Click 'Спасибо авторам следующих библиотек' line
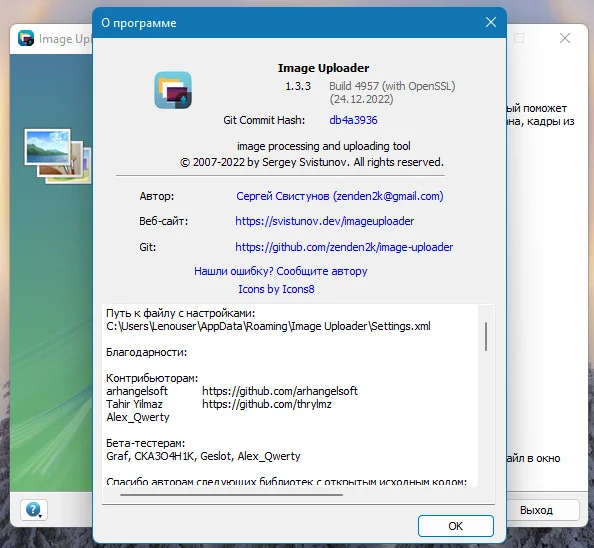 [287, 481]
